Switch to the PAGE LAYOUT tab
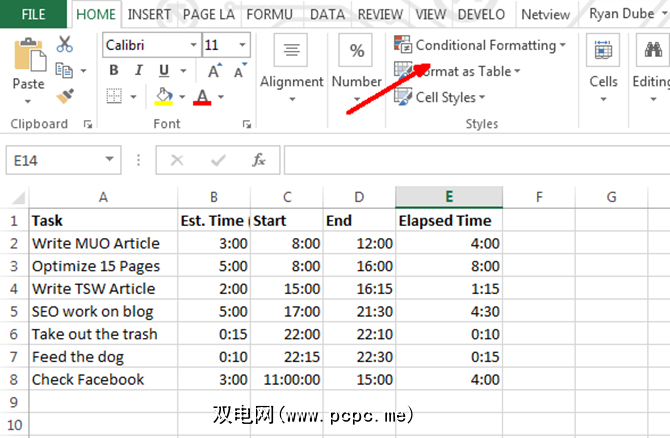 click(x=209, y=15)
